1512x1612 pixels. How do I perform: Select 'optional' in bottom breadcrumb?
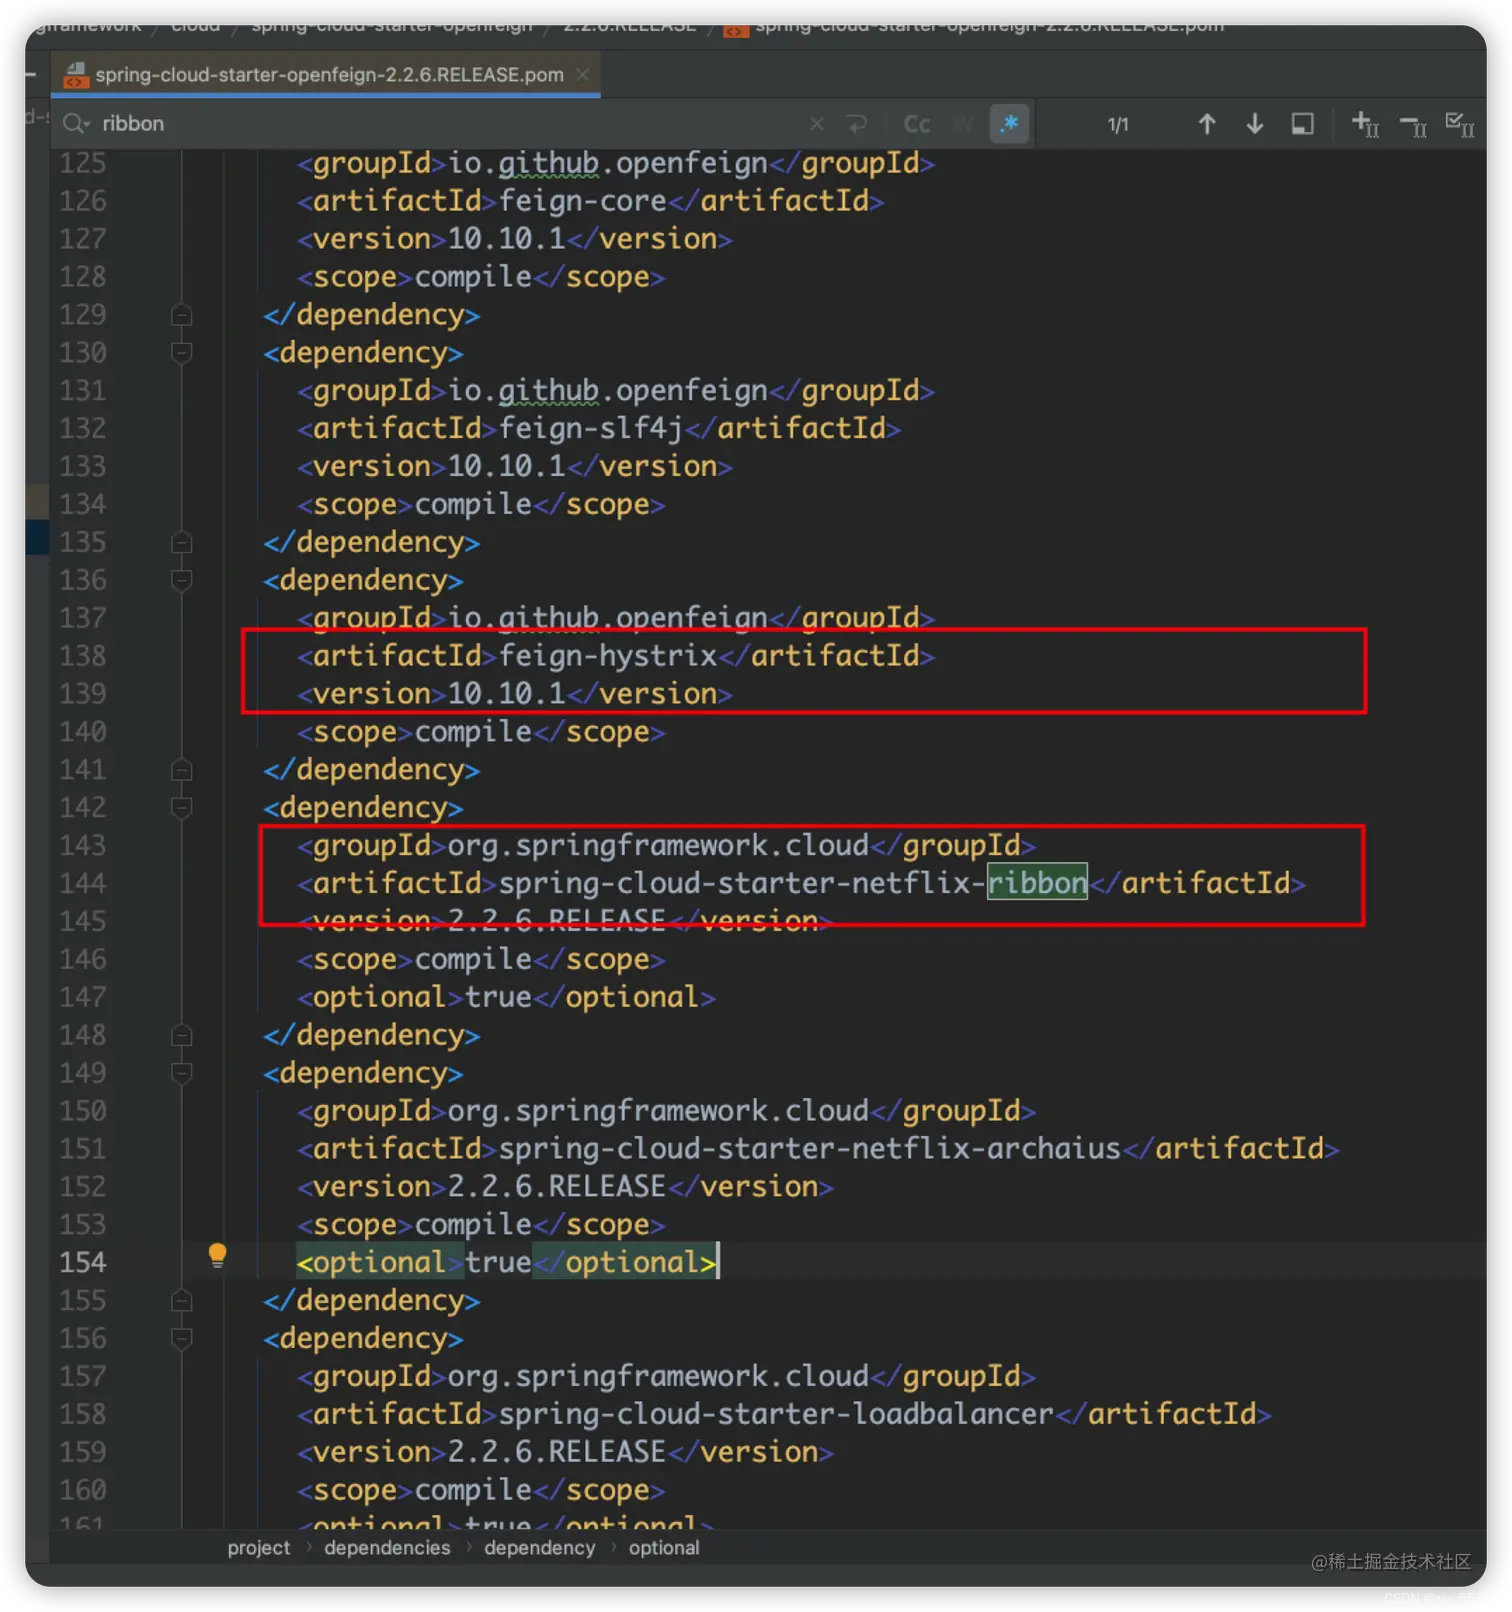(664, 1548)
